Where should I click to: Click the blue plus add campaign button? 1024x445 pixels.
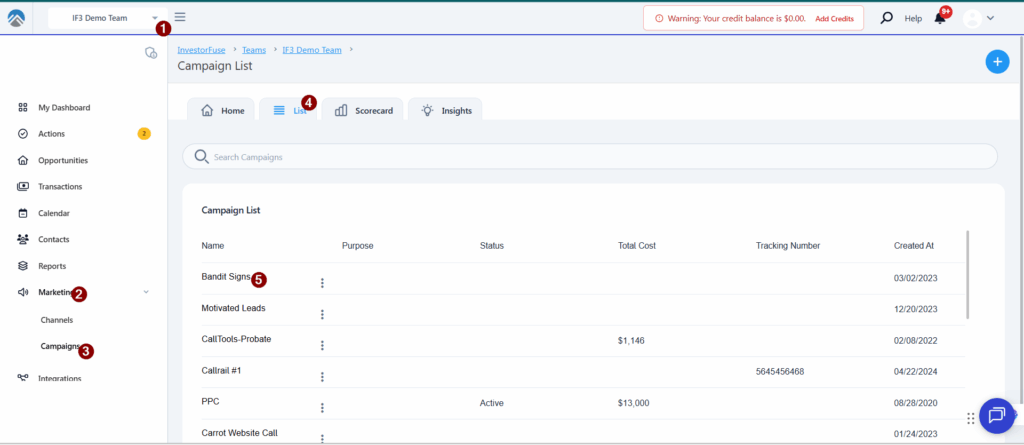pos(997,62)
